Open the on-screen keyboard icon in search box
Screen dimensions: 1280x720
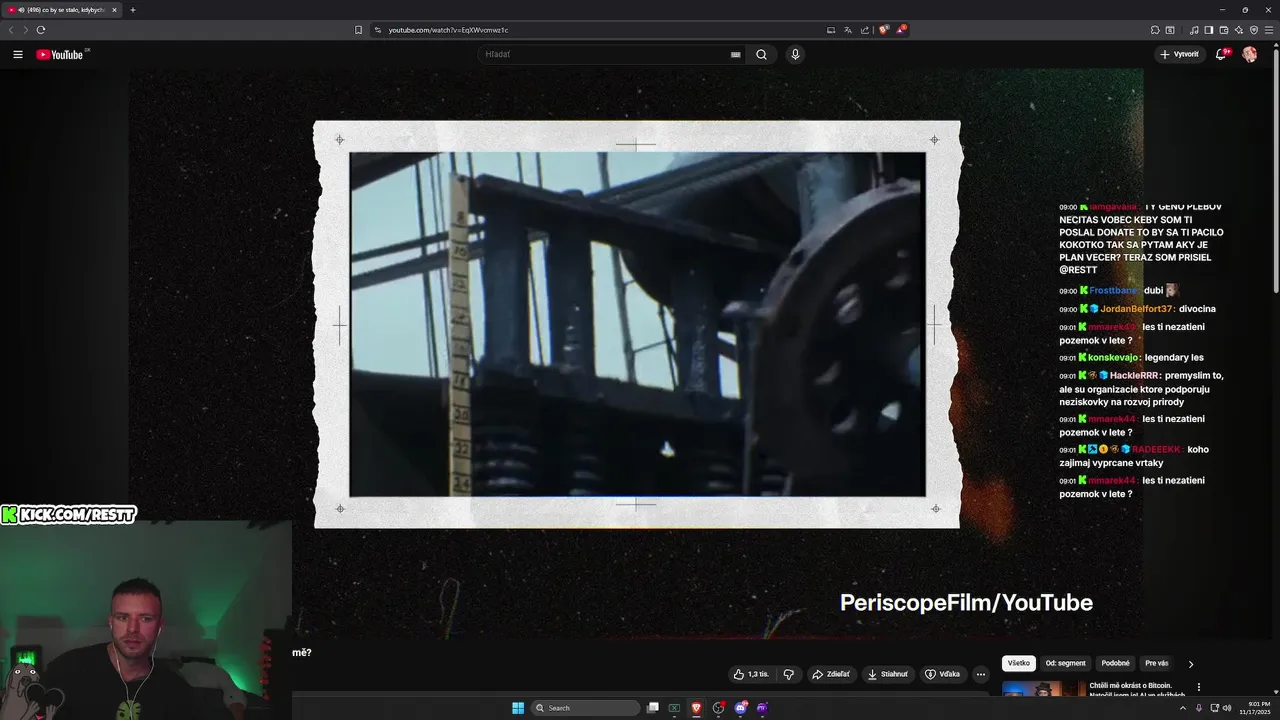736,55
